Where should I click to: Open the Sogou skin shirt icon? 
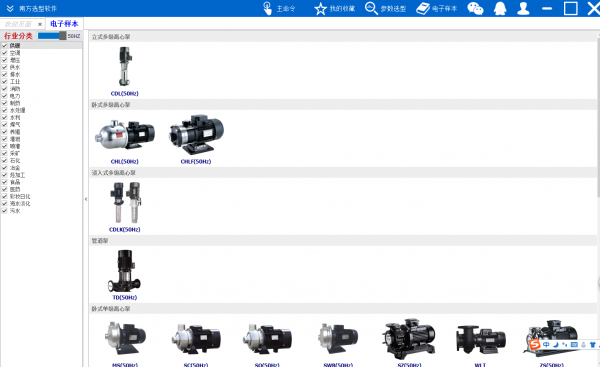592,345
